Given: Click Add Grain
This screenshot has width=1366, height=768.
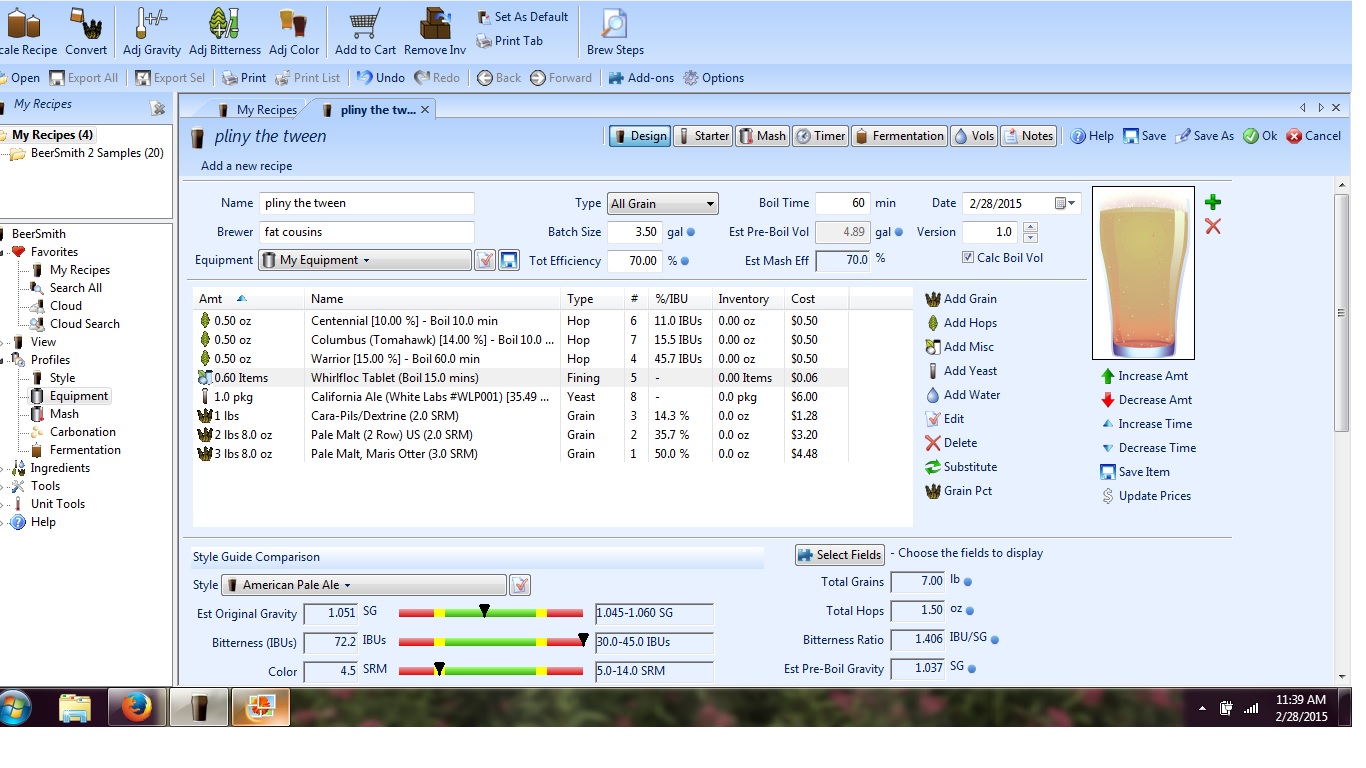Looking at the screenshot, I should click(961, 299).
